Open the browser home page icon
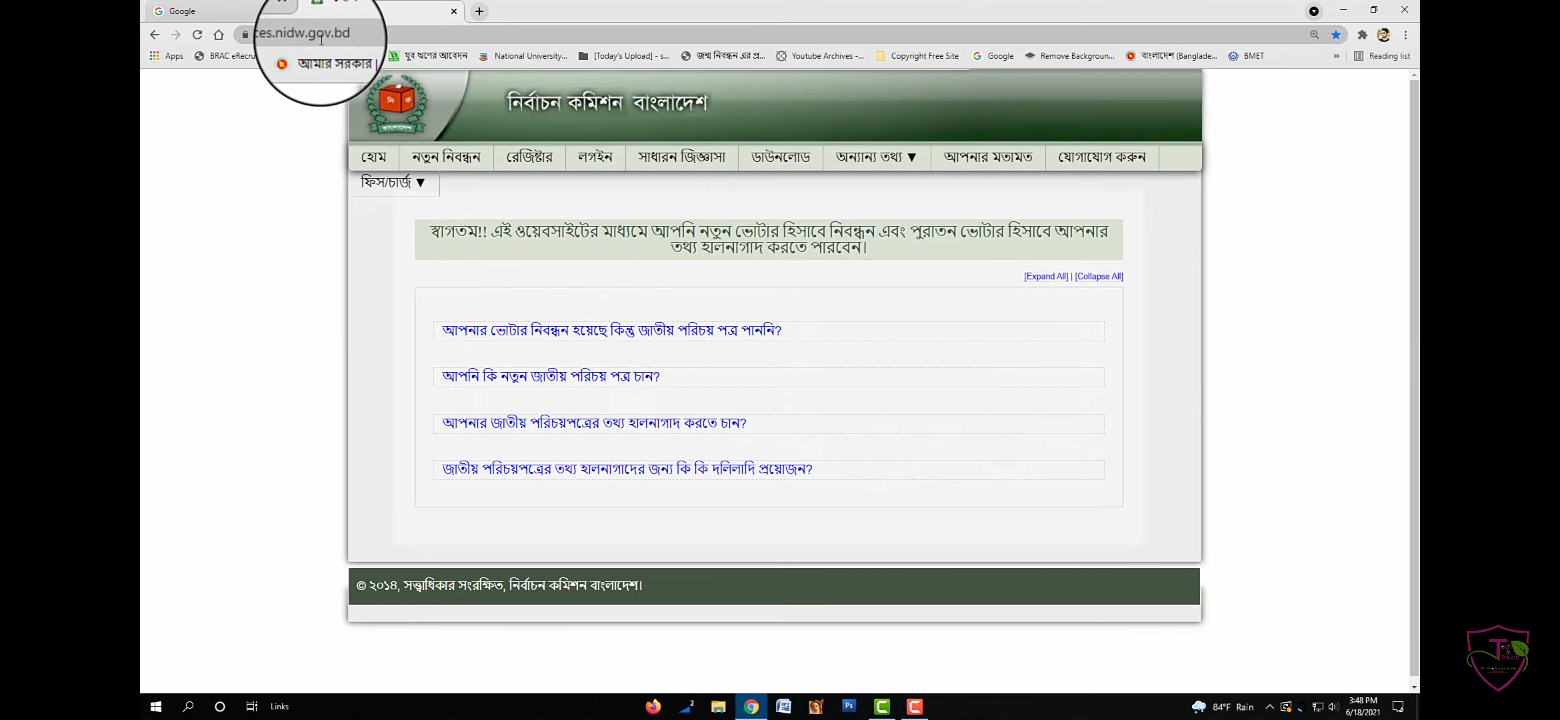Viewport: 1560px width, 720px height. tap(218, 34)
